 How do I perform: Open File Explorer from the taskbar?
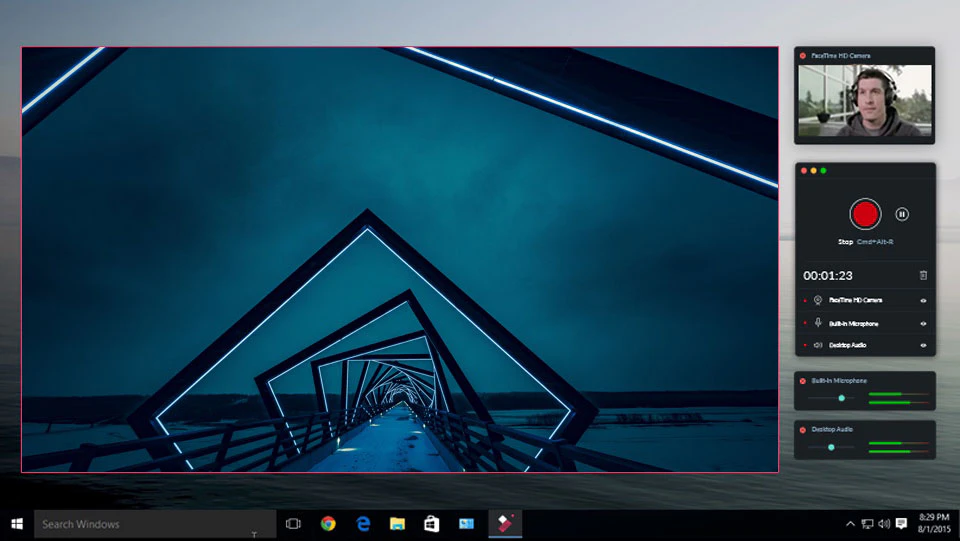point(397,524)
